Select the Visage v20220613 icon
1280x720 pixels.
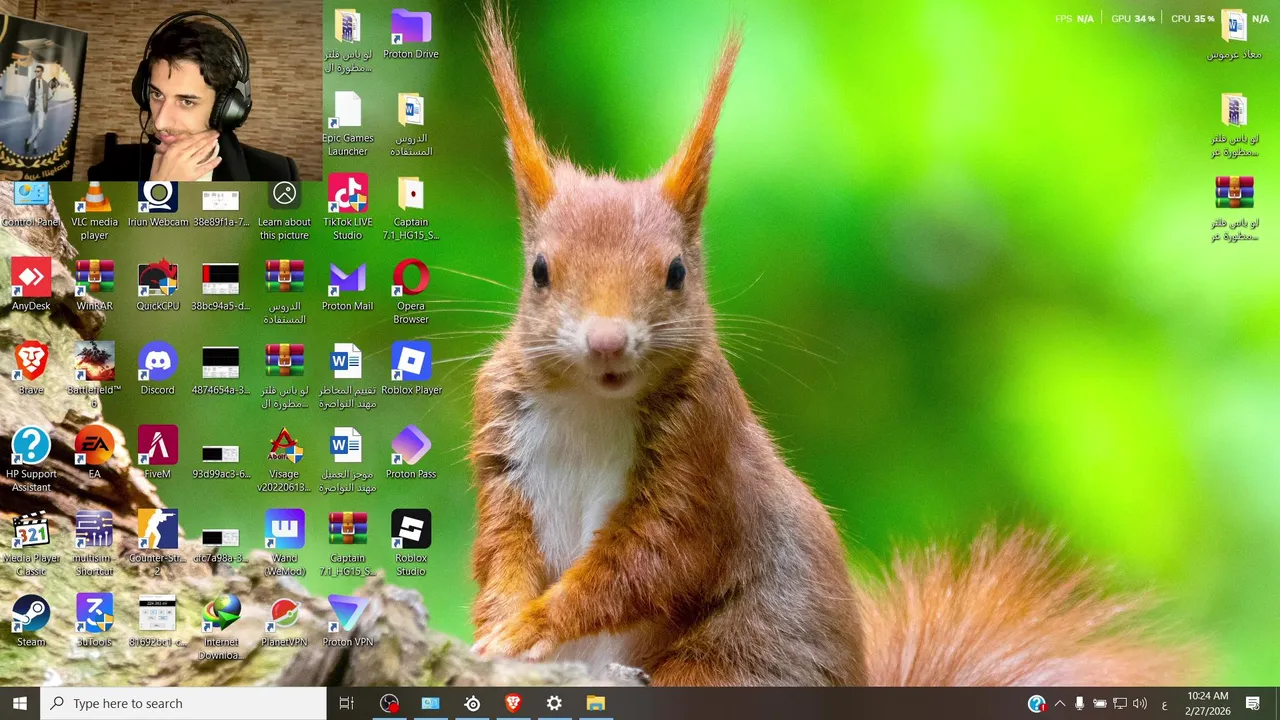pos(284,460)
